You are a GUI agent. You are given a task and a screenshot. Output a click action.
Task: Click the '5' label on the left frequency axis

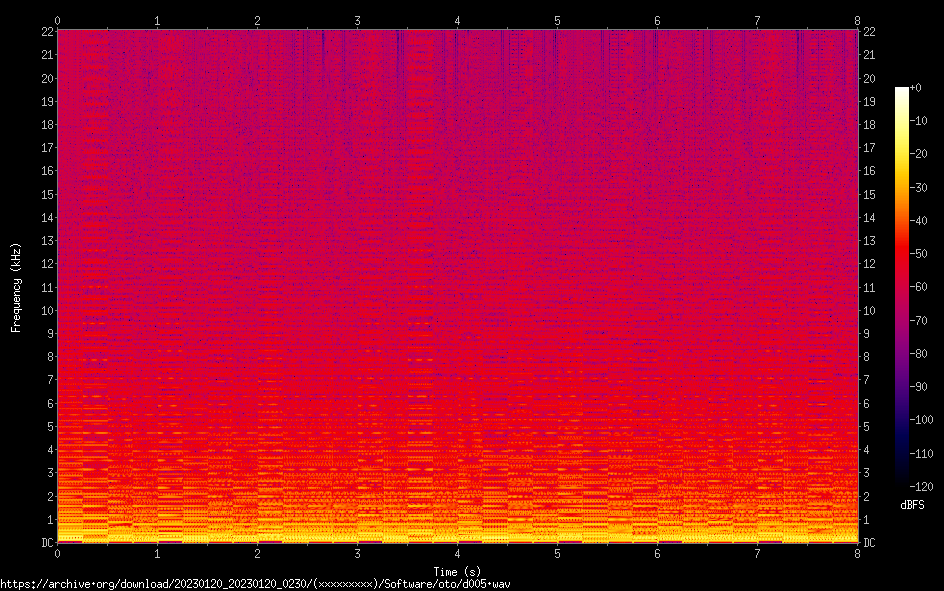(47, 426)
